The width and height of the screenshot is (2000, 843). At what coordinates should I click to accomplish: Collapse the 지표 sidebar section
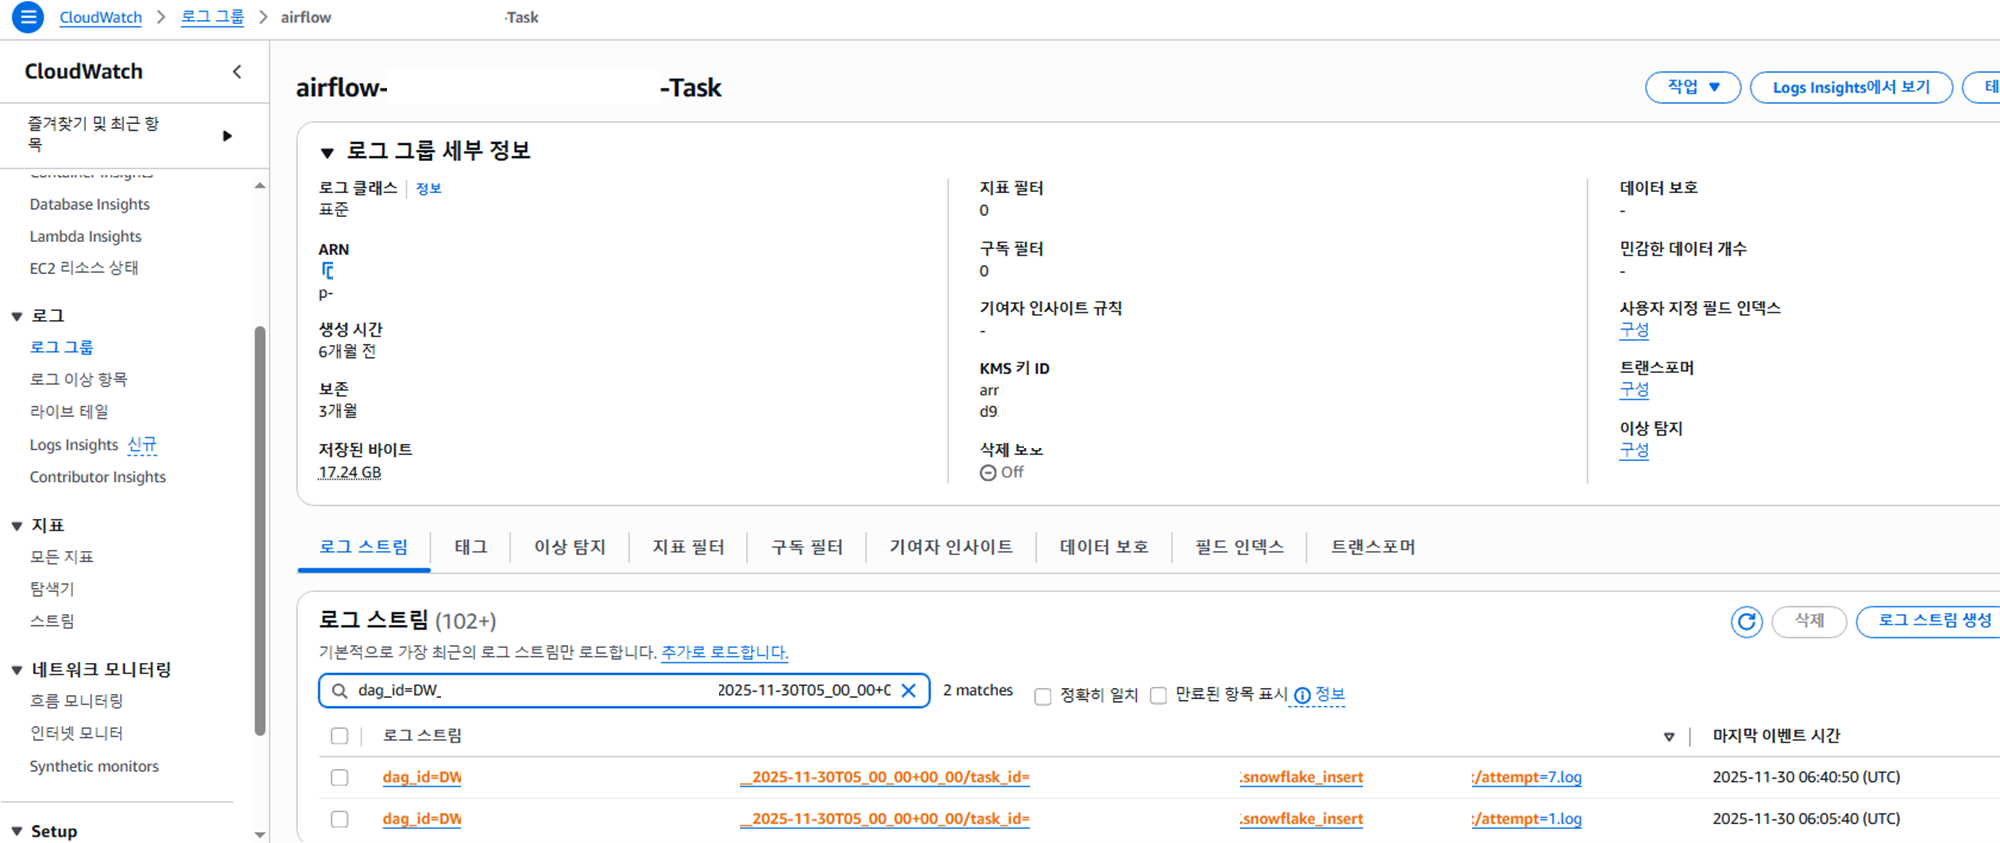[x=17, y=526]
